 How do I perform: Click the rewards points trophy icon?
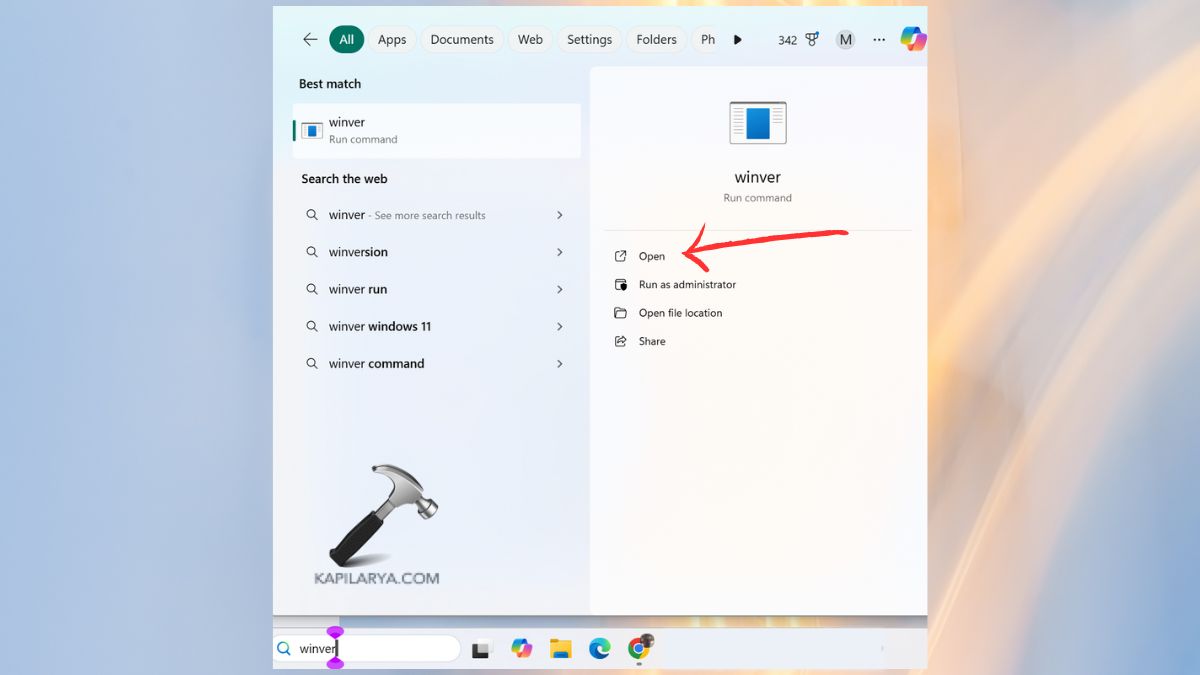pos(812,40)
